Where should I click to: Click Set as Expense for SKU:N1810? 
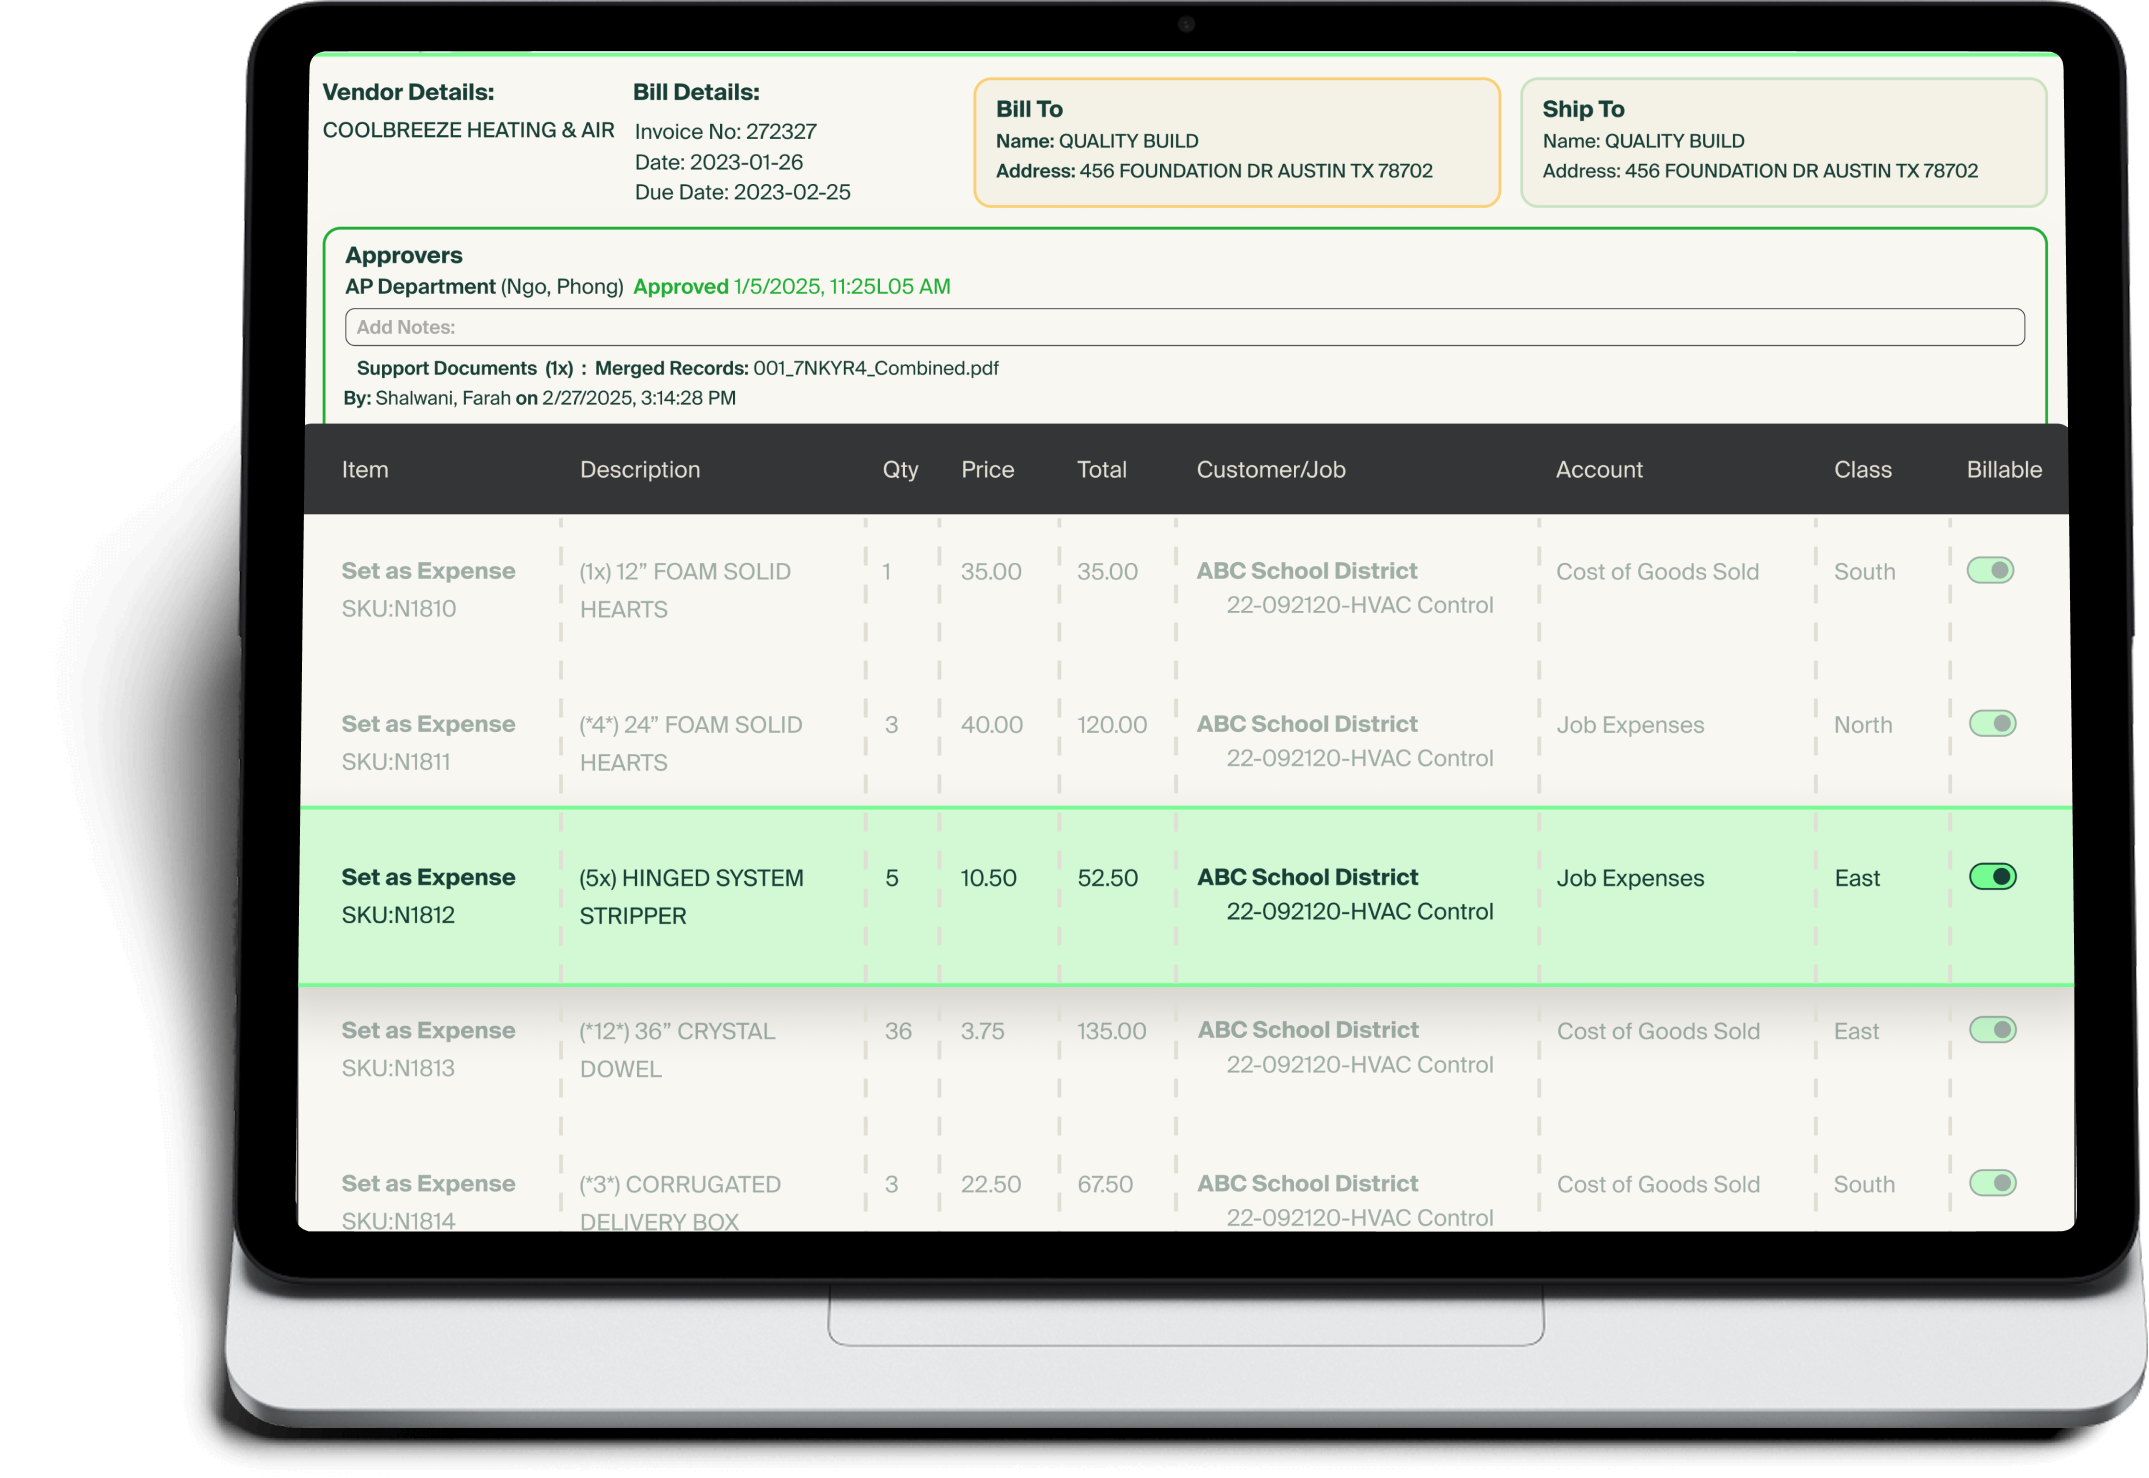pos(428,571)
